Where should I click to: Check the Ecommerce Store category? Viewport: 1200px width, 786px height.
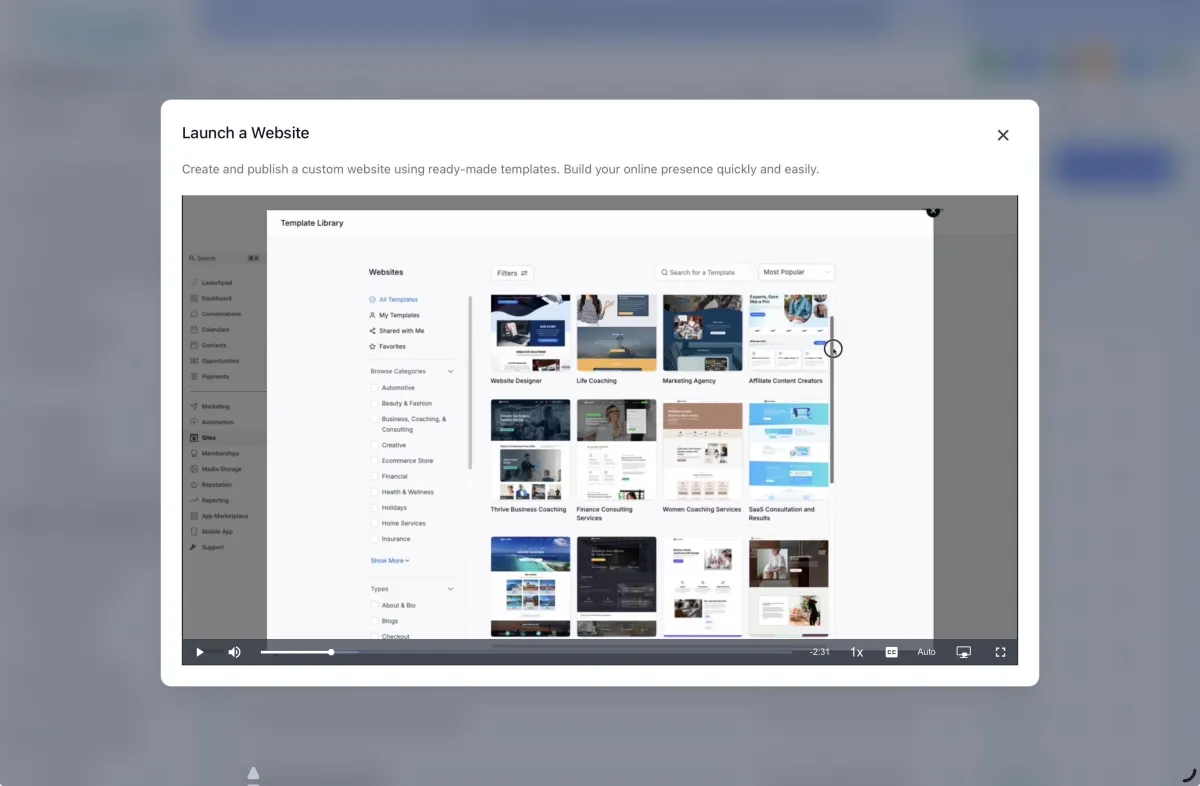coord(375,461)
